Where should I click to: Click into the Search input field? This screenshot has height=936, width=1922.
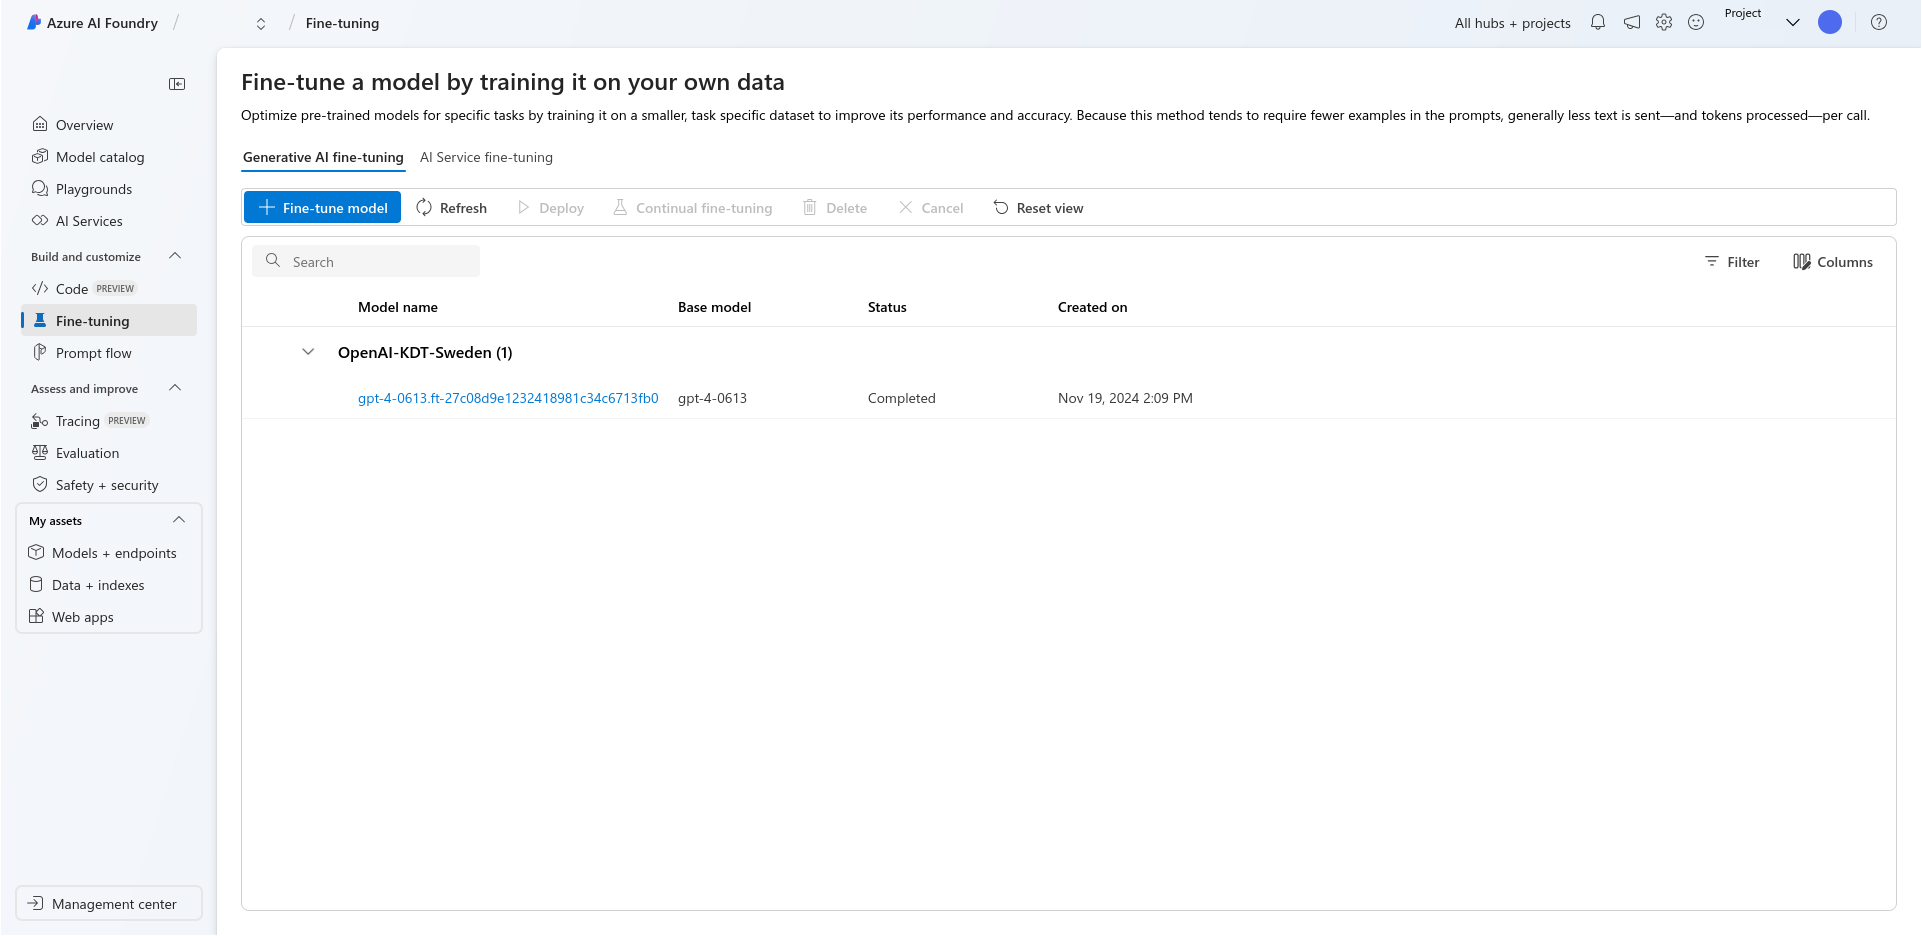(x=366, y=261)
